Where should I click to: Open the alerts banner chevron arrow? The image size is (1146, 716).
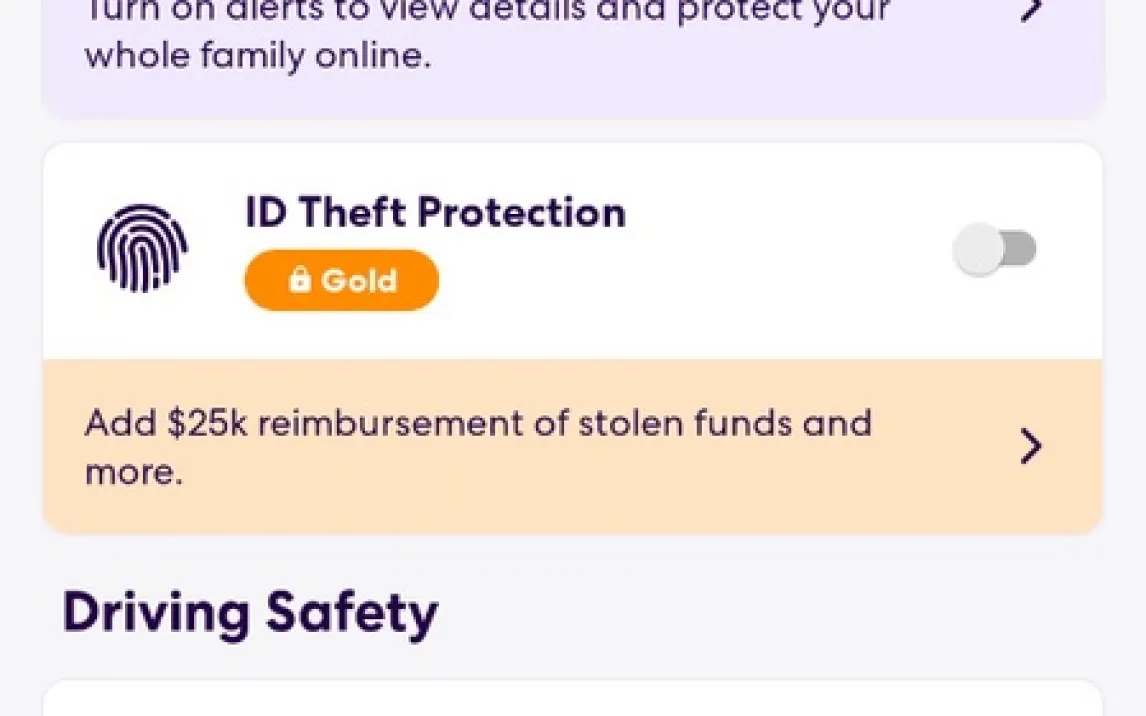pyautogui.click(x=1031, y=12)
